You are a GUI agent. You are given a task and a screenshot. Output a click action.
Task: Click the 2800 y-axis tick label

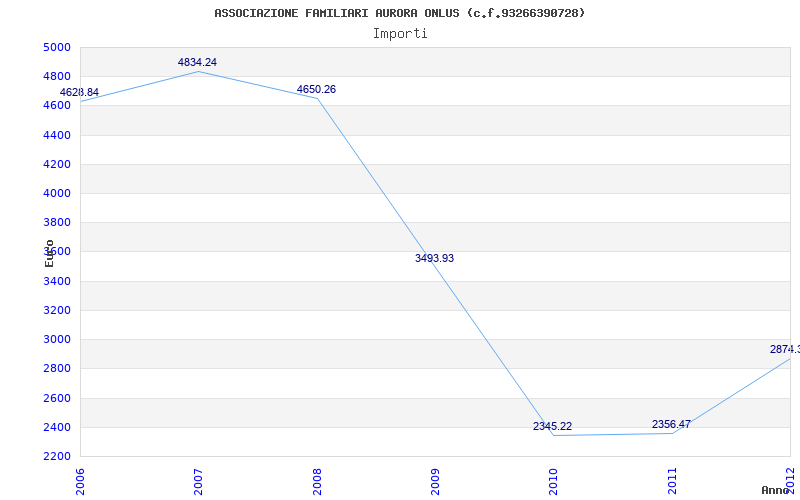click(x=57, y=368)
